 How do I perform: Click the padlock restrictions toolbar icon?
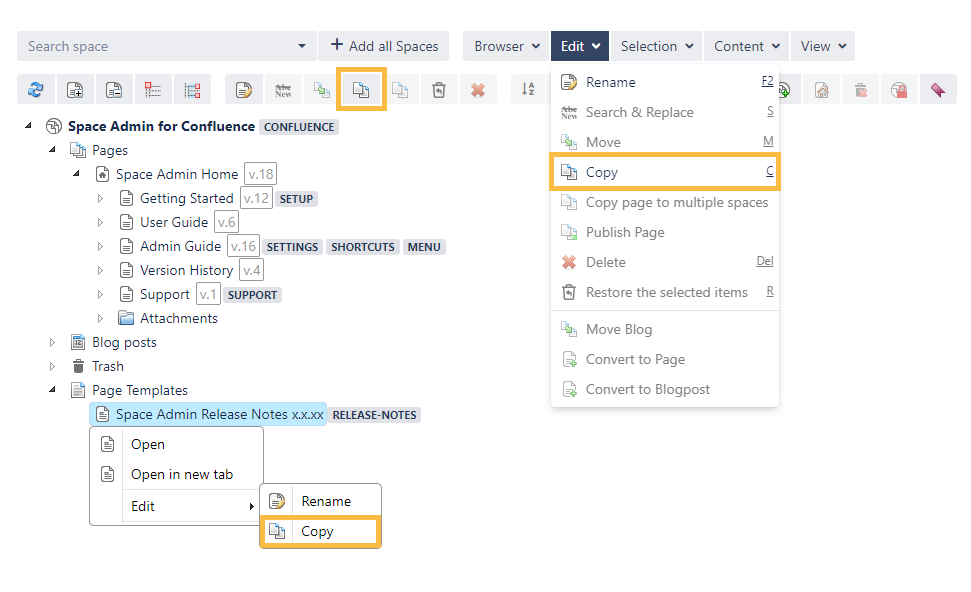(899, 90)
